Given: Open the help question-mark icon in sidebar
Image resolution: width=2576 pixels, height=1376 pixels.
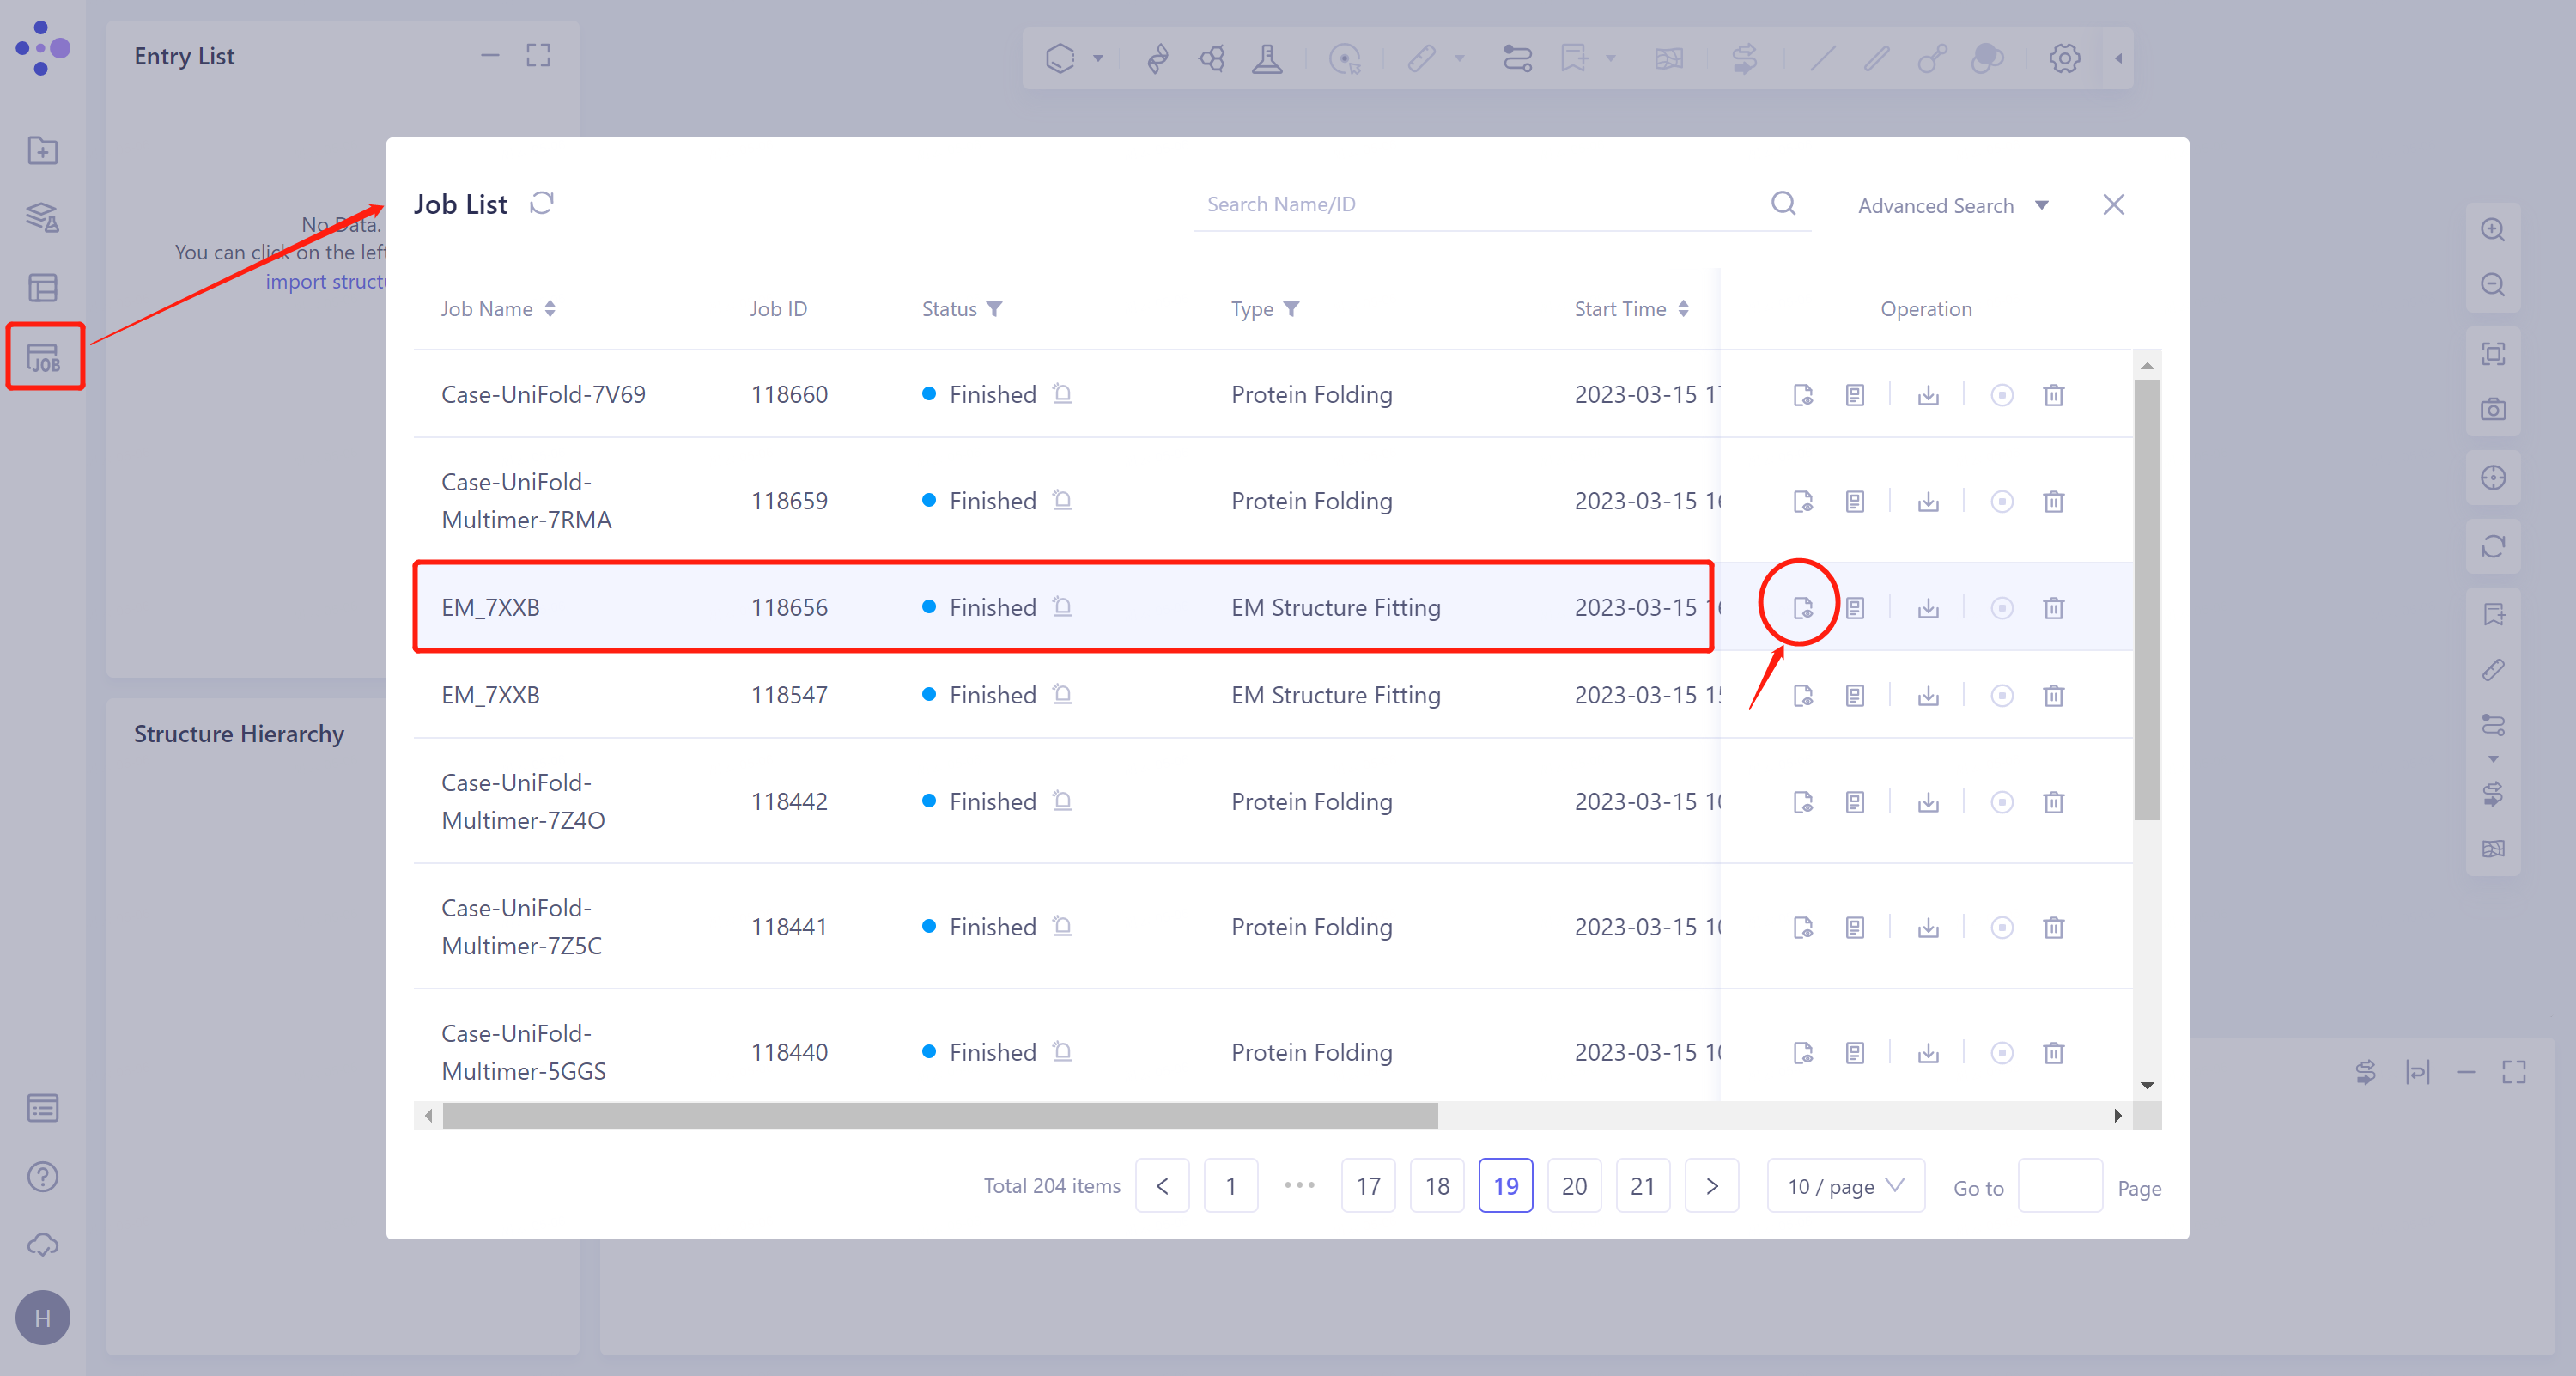Looking at the screenshot, I should click(43, 1176).
